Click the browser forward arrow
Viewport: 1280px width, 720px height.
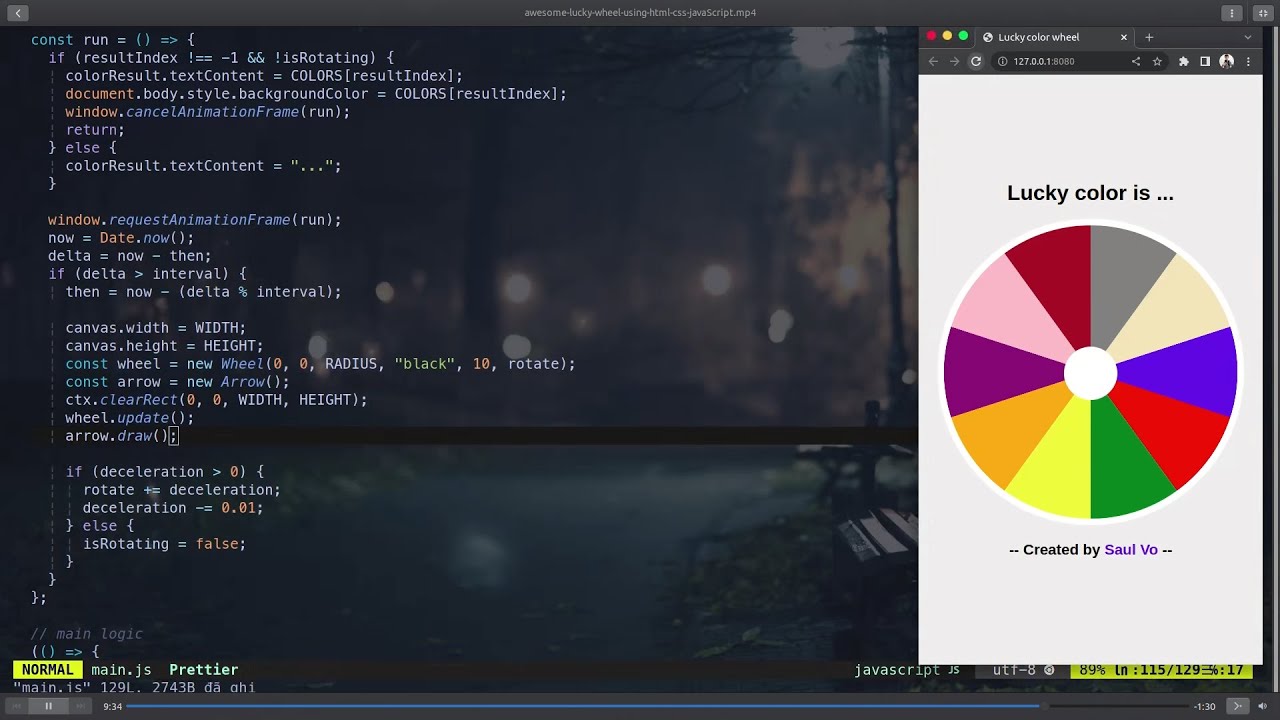coord(954,61)
